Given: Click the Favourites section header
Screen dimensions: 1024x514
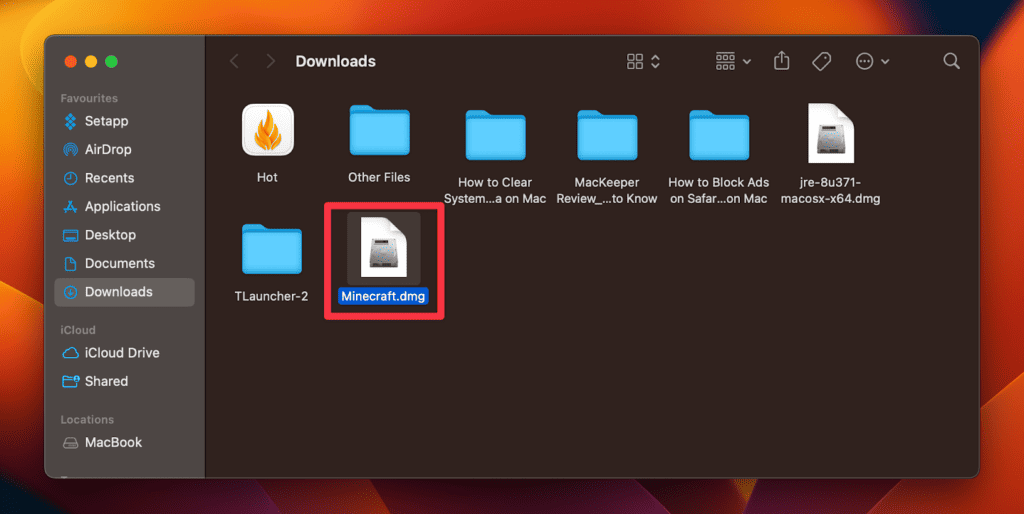Looking at the screenshot, I should pyautogui.click(x=89, y=99).
